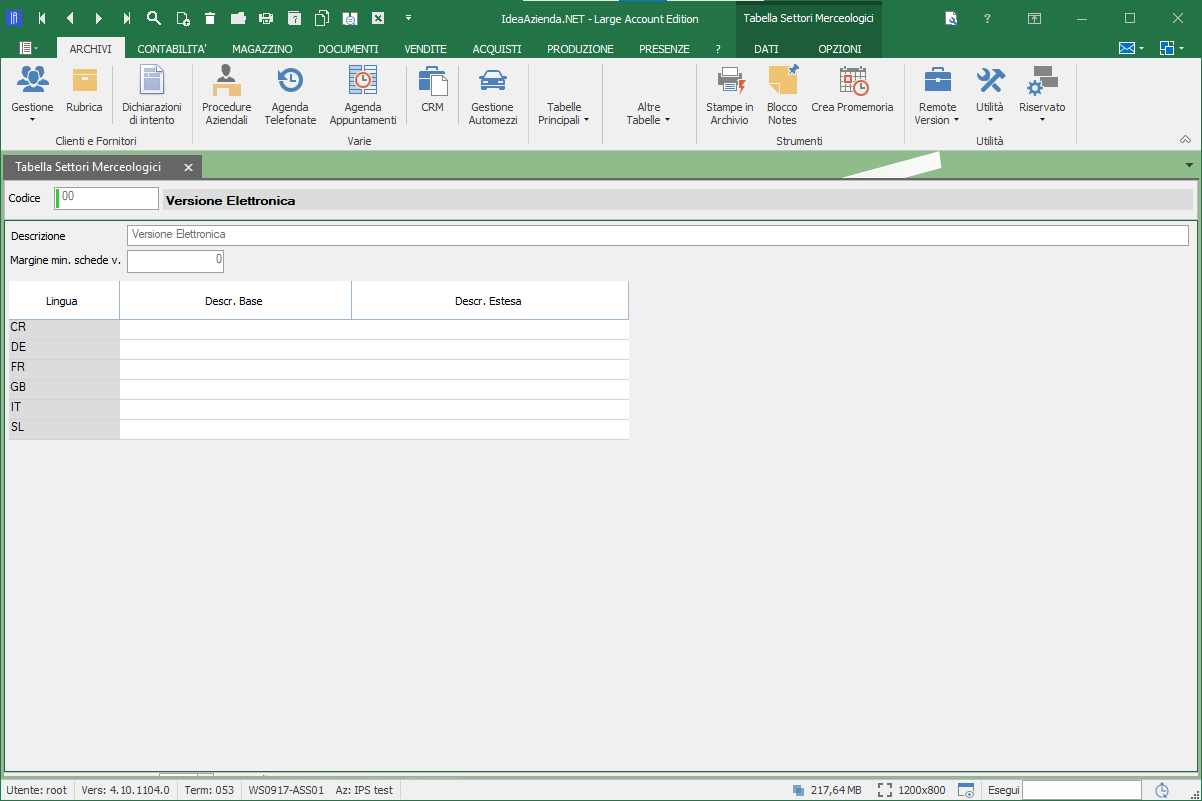The image size is (1202, 801).
Task: Open Procedure Aziendali
Action: click(227, 95)
